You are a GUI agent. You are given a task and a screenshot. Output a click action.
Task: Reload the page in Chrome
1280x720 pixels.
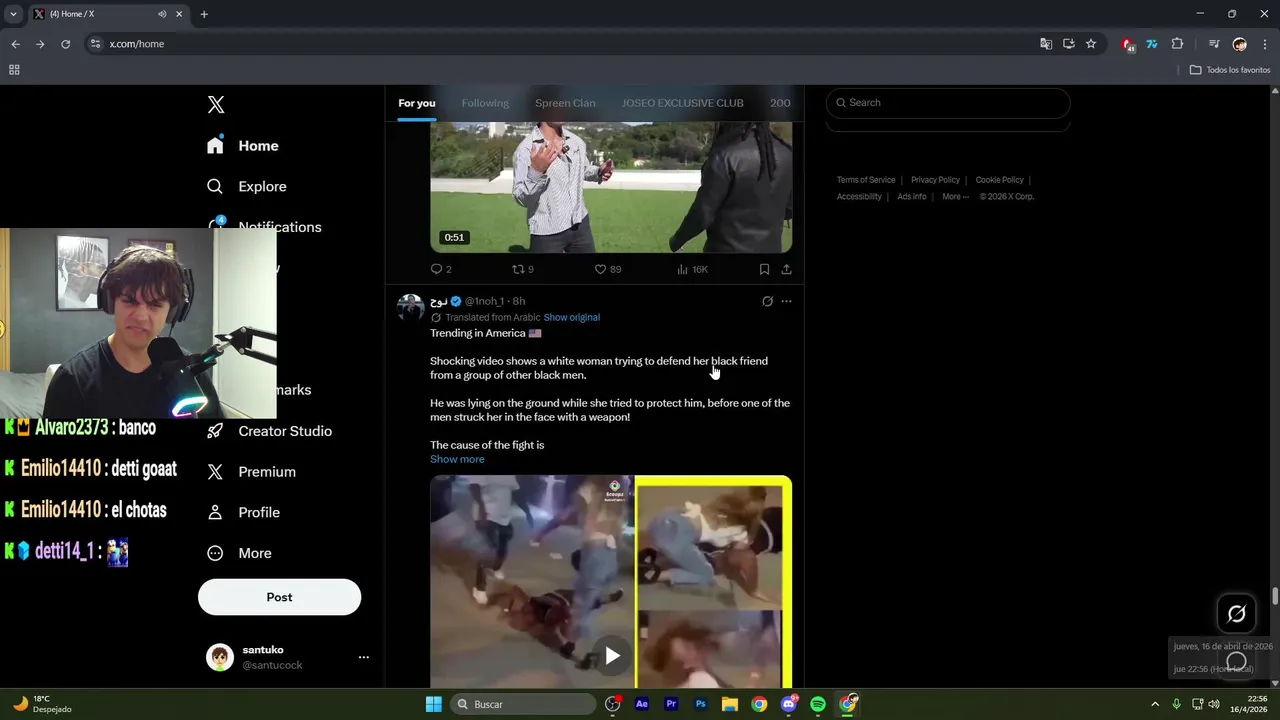coord(66,44)
